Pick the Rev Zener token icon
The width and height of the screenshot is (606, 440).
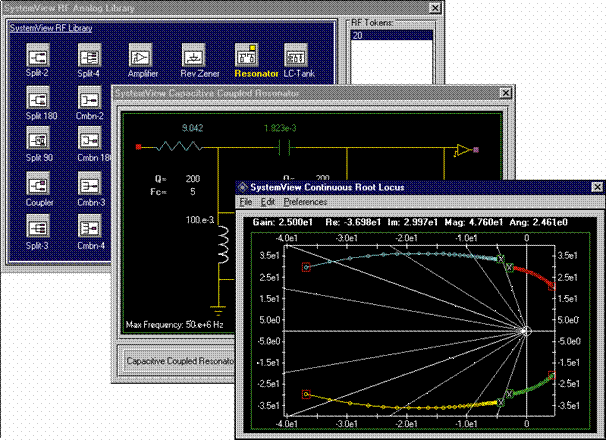point(193,55)
